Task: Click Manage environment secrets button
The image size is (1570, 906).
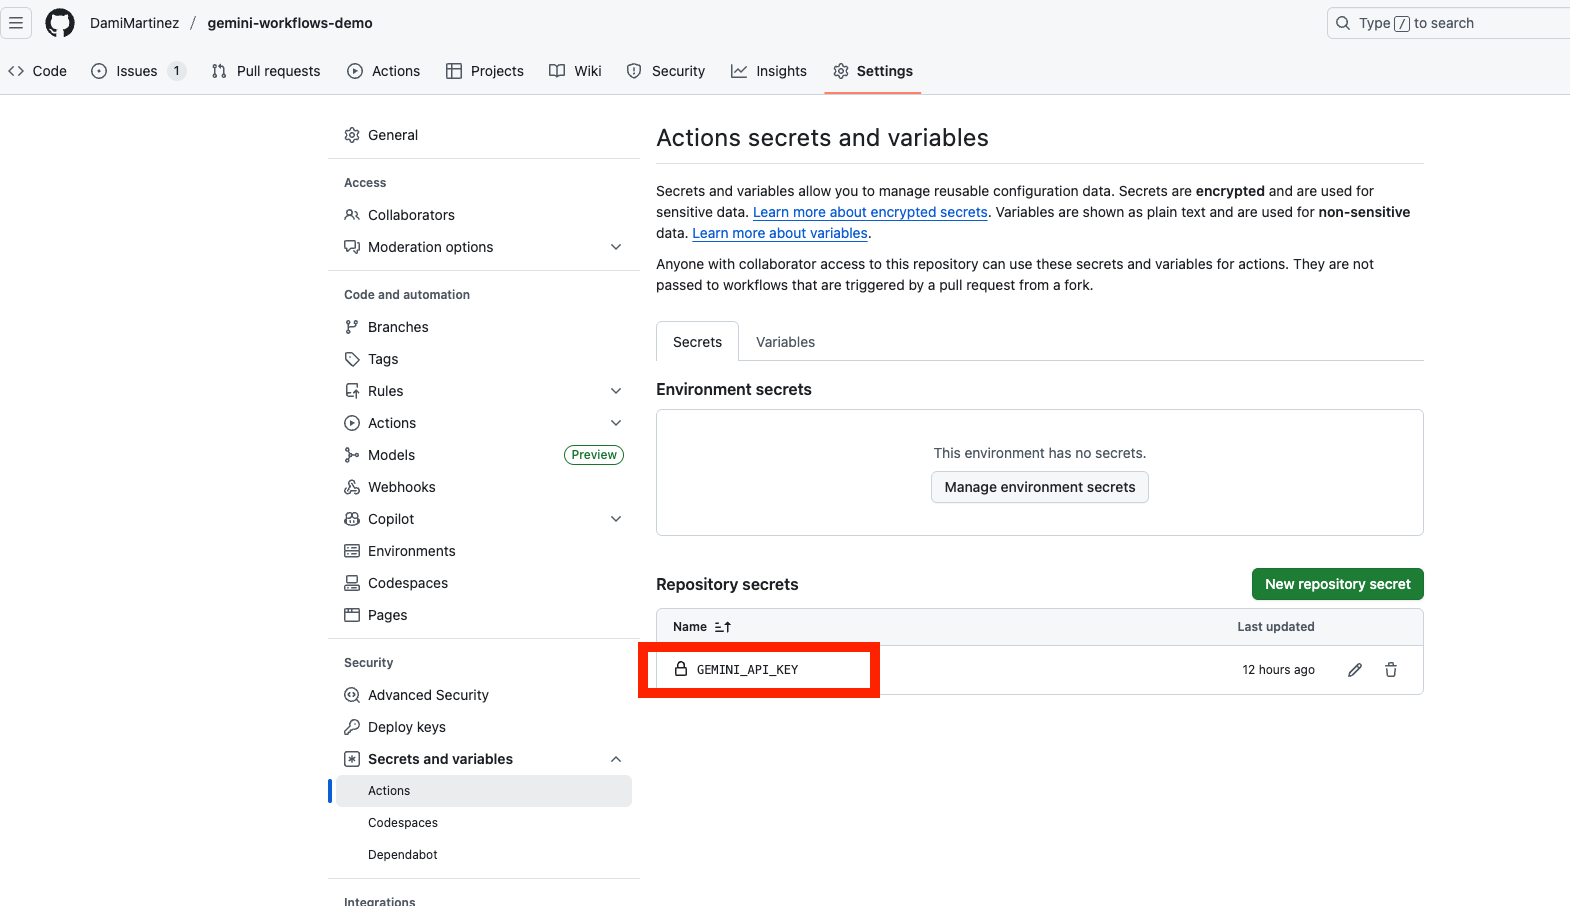Action: pyautogui.click(x=1040, y=487)
